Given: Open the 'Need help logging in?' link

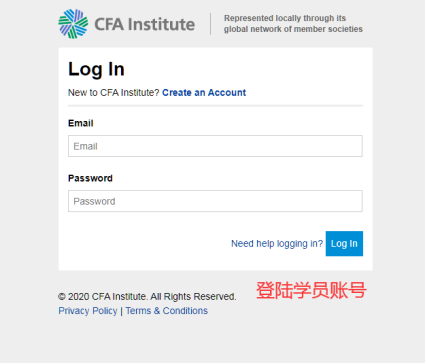Looking at the screenshot, I should (277, 244).
